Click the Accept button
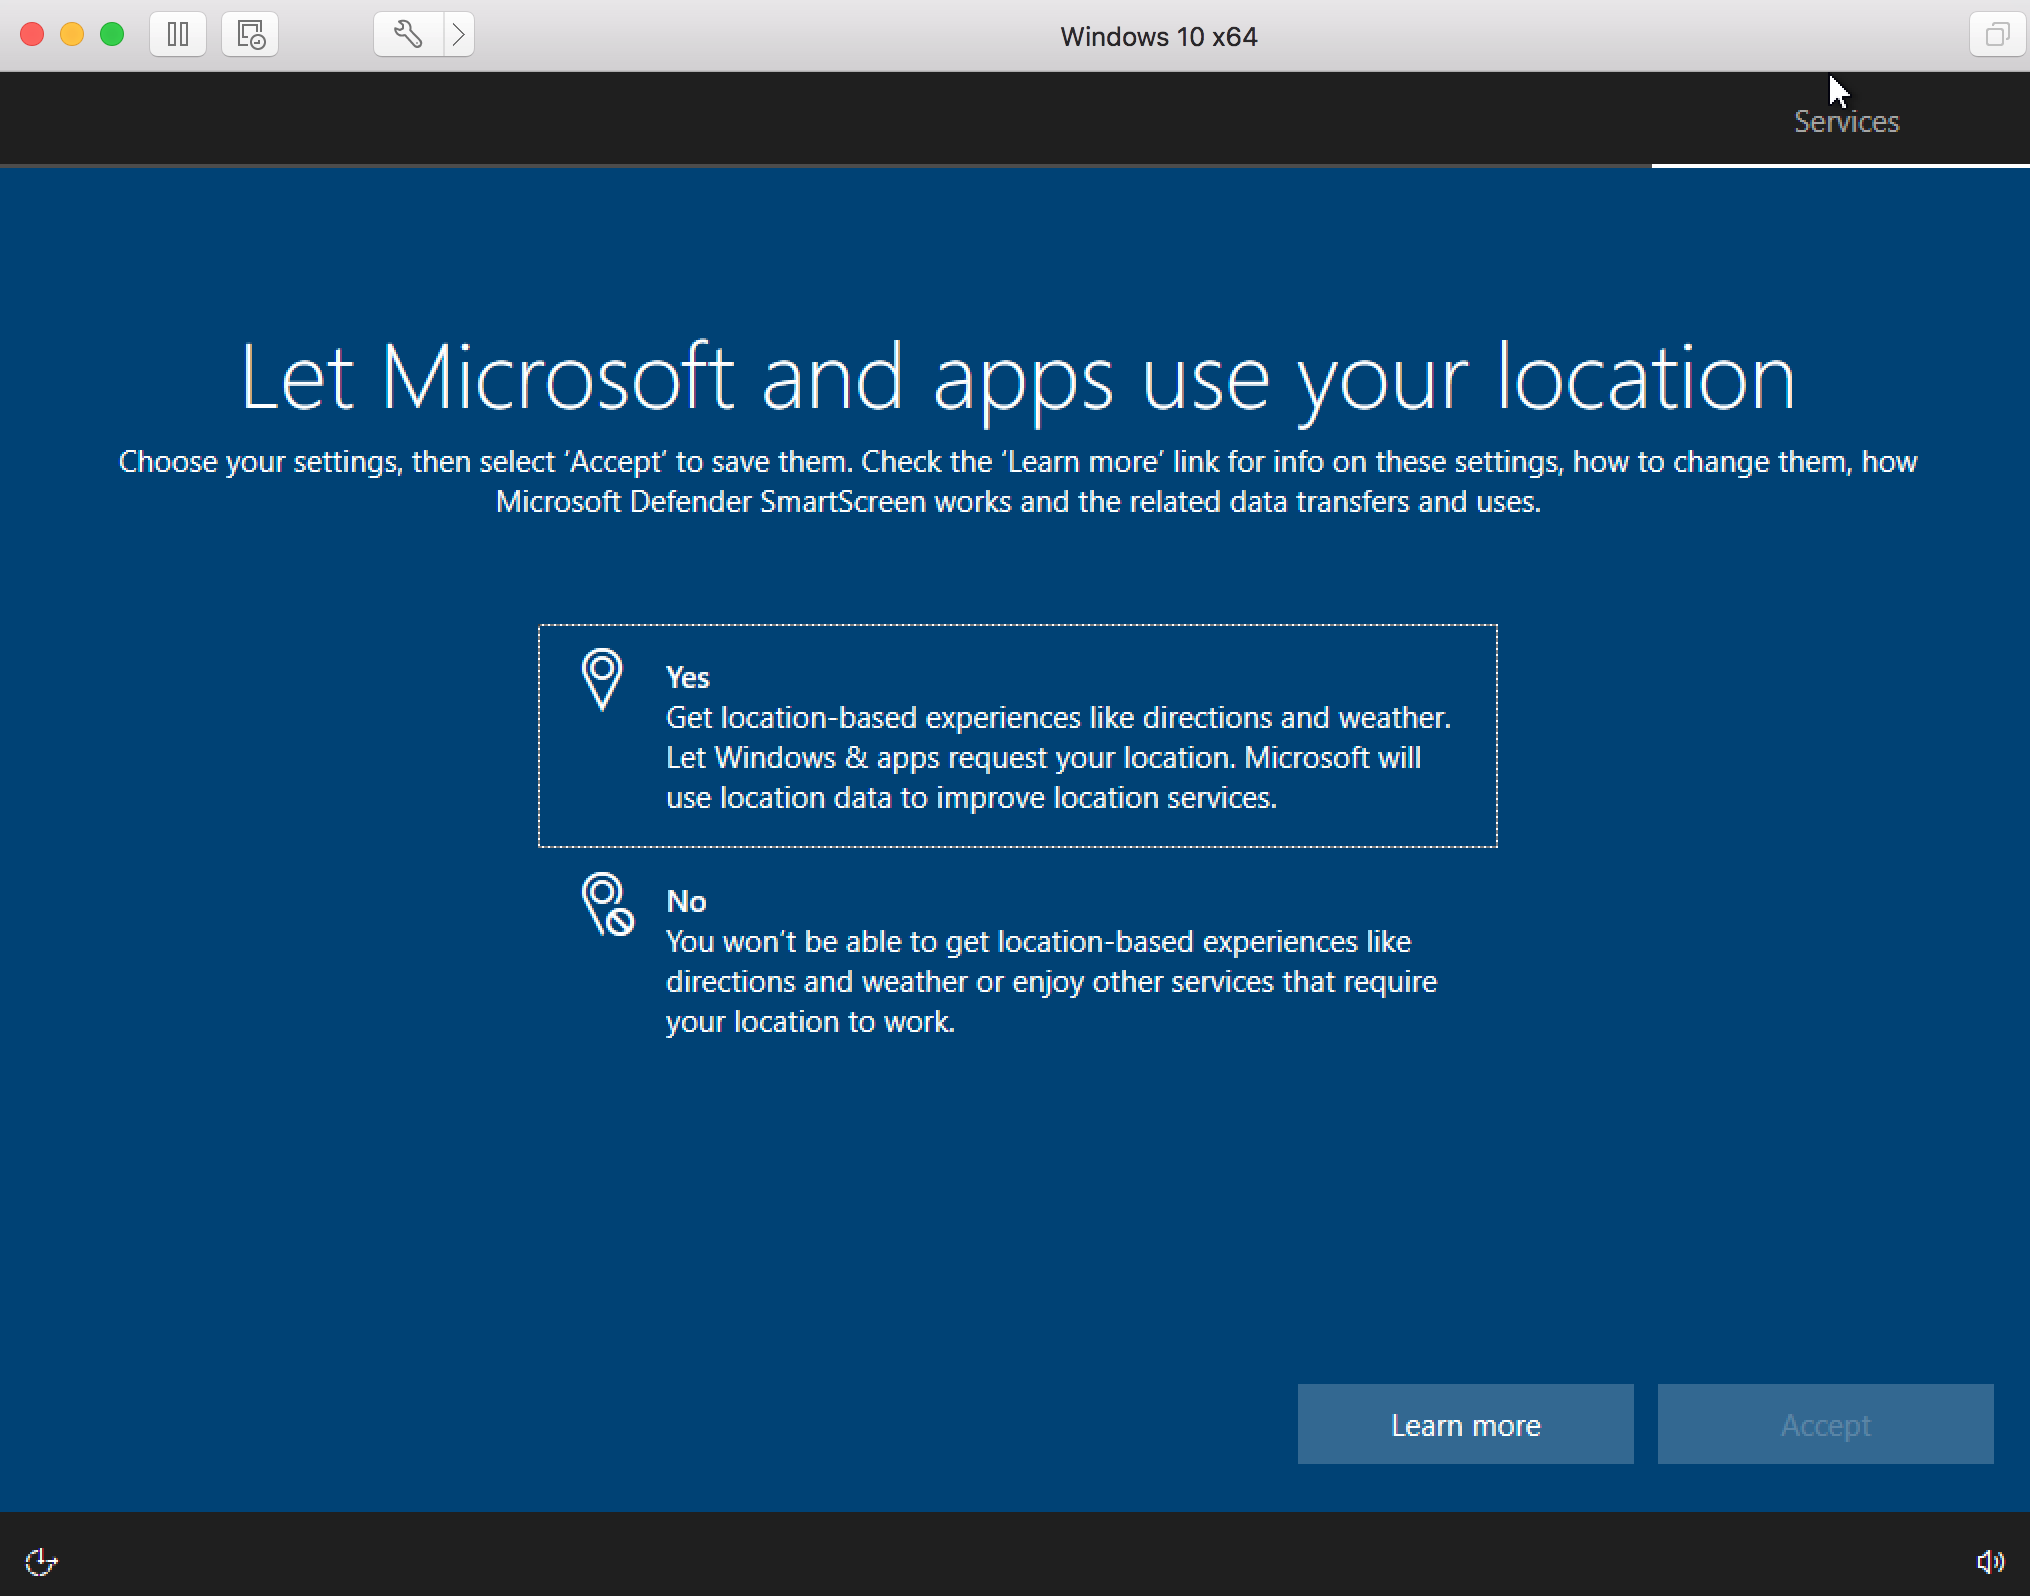 click(x=1825, y=1424)
